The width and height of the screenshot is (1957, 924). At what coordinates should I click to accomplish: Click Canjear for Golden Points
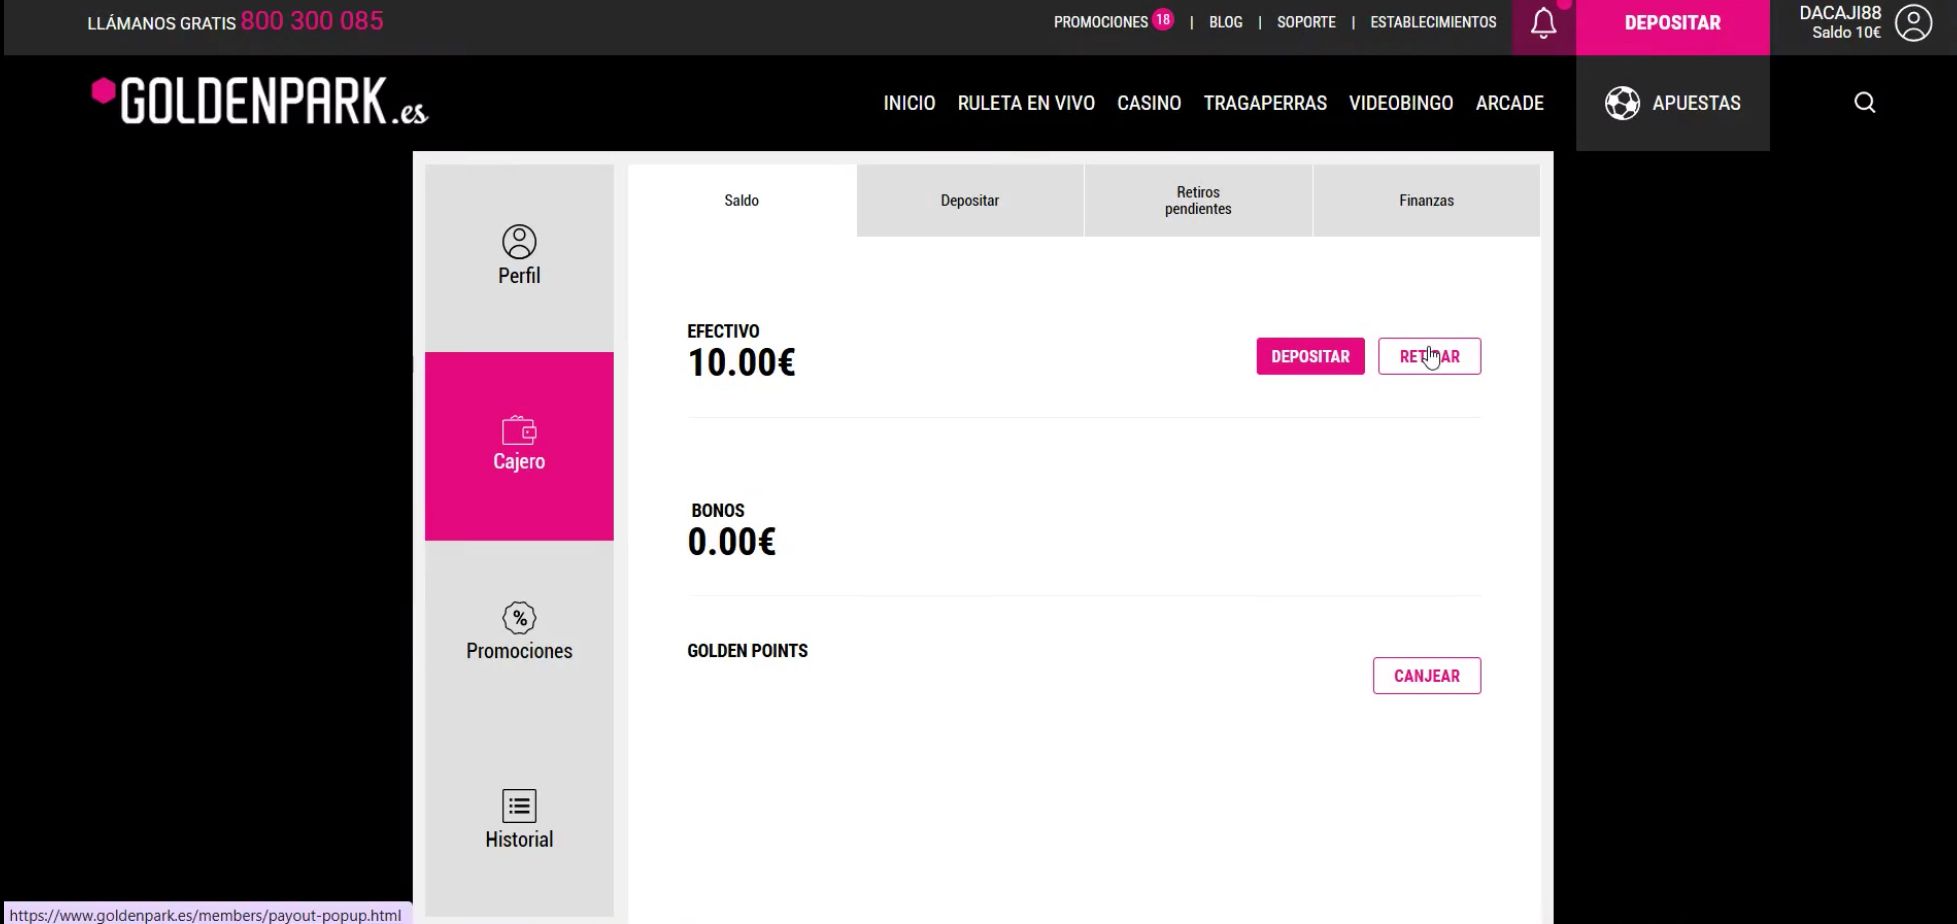tap(1426, 676)
